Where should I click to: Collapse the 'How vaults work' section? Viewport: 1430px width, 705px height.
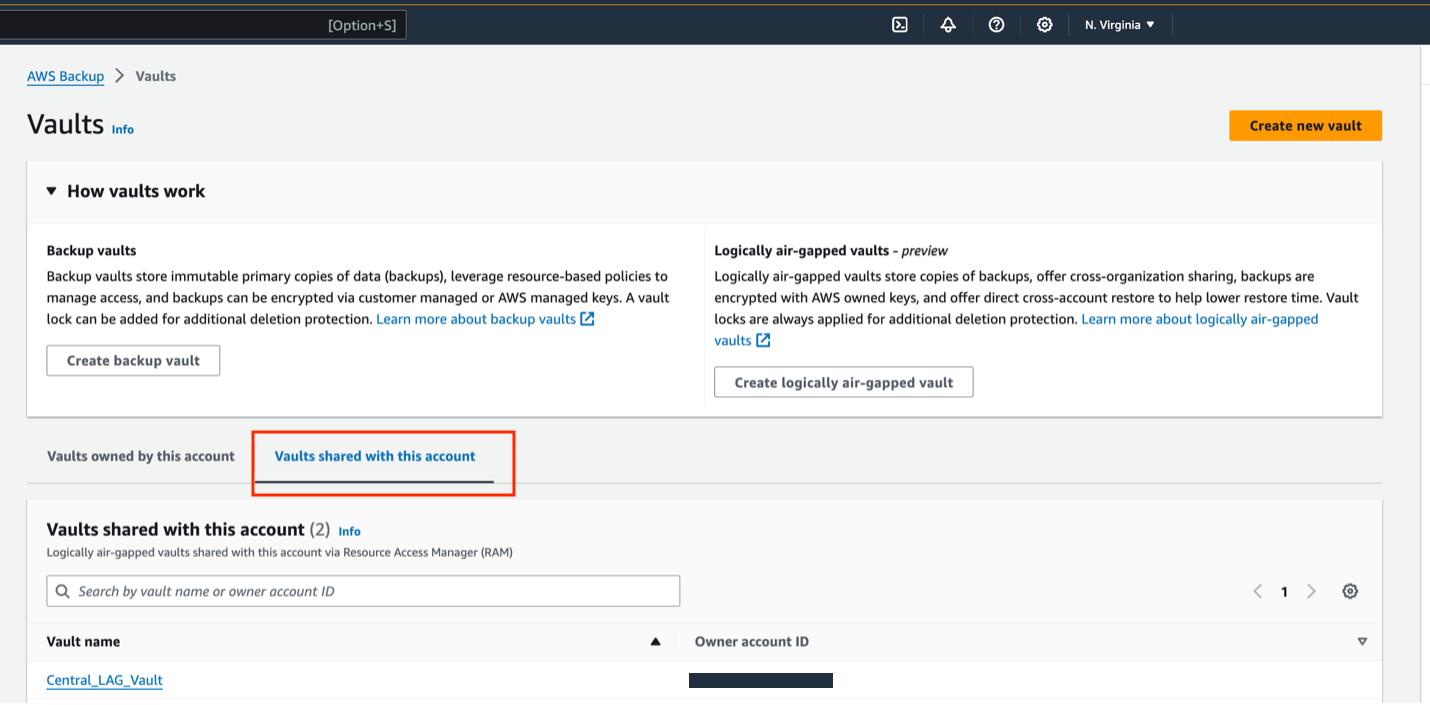tap(51, 190)
